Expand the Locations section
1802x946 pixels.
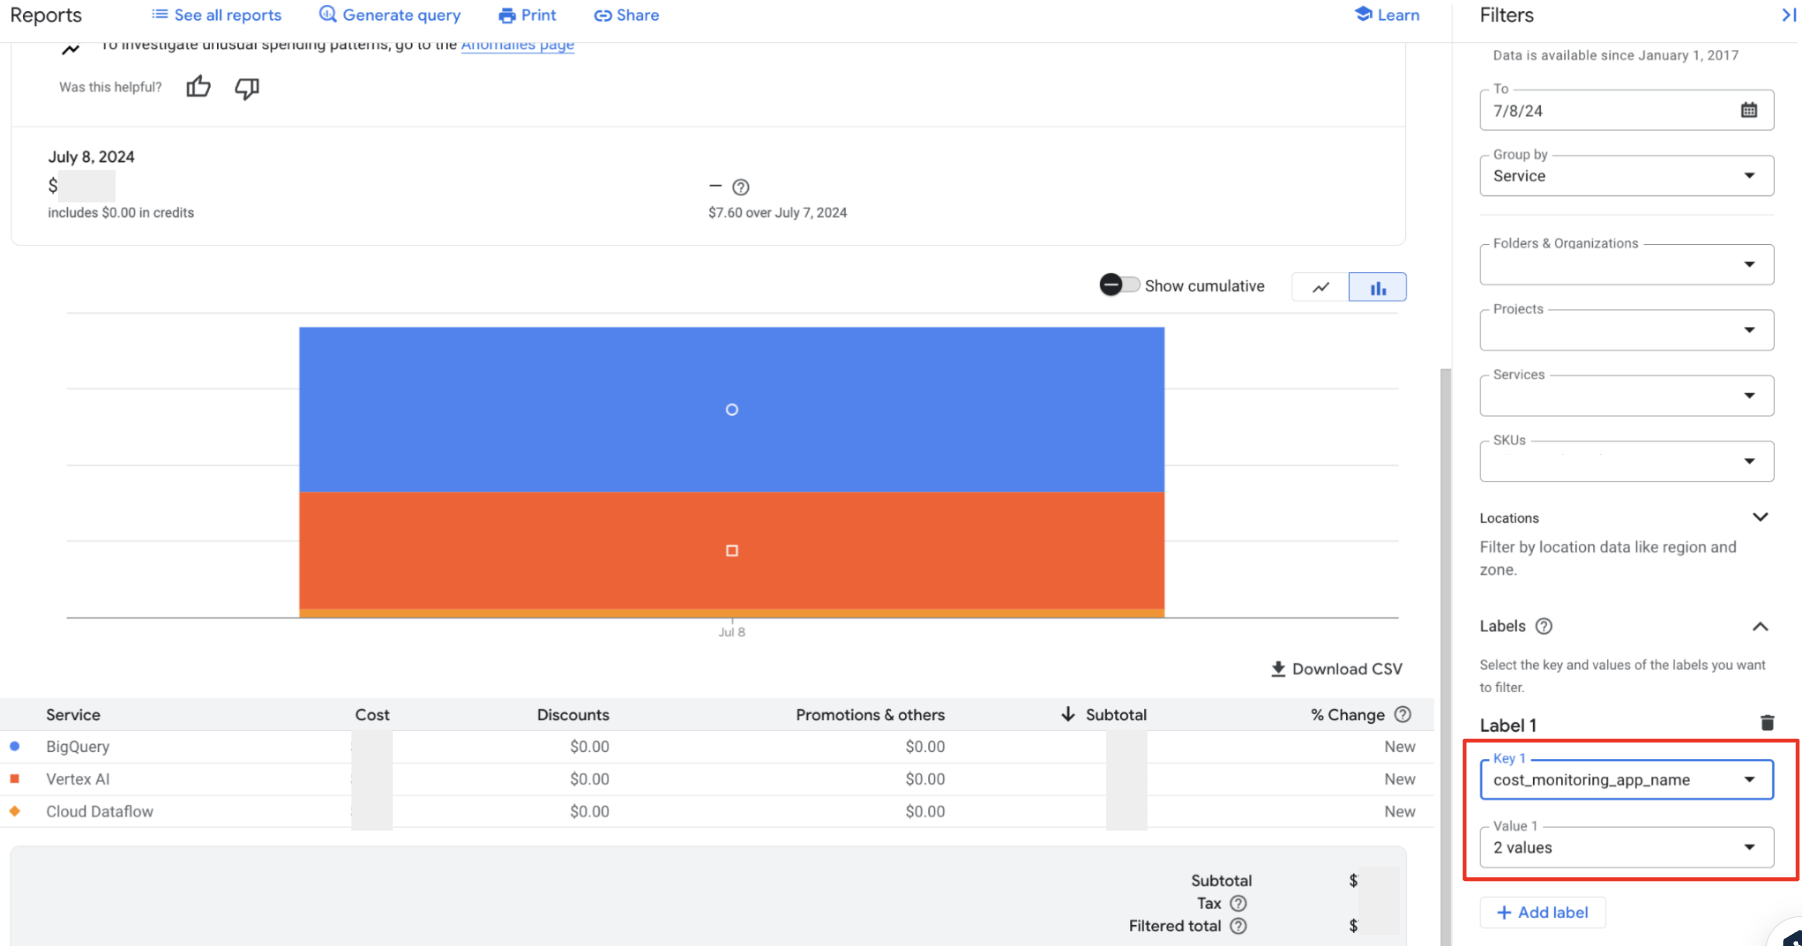(x=1760, y=517)
